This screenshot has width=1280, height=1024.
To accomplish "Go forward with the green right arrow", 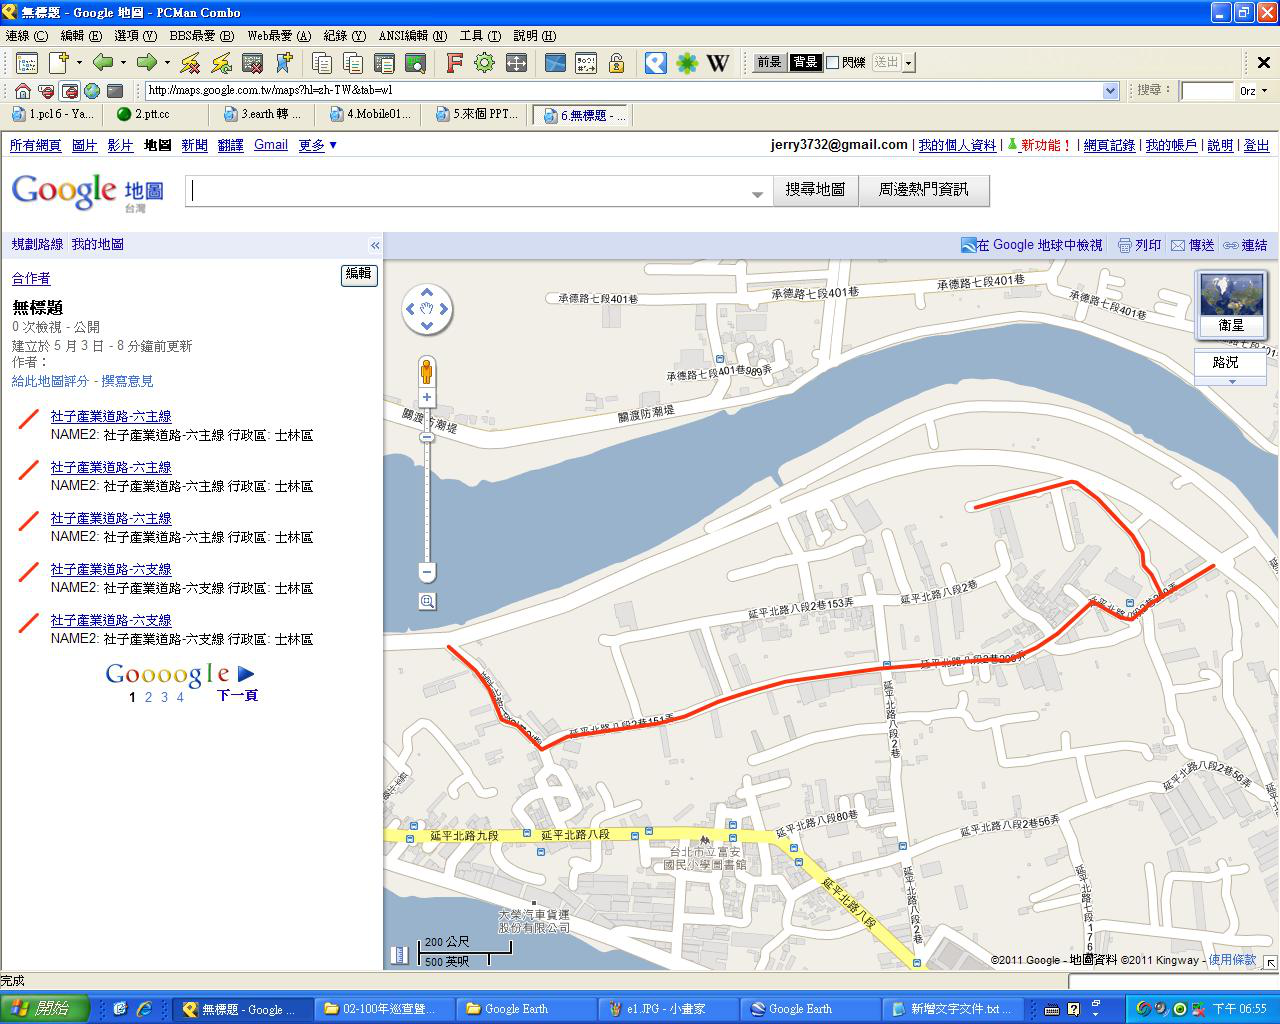I will (x=147, y=63).
